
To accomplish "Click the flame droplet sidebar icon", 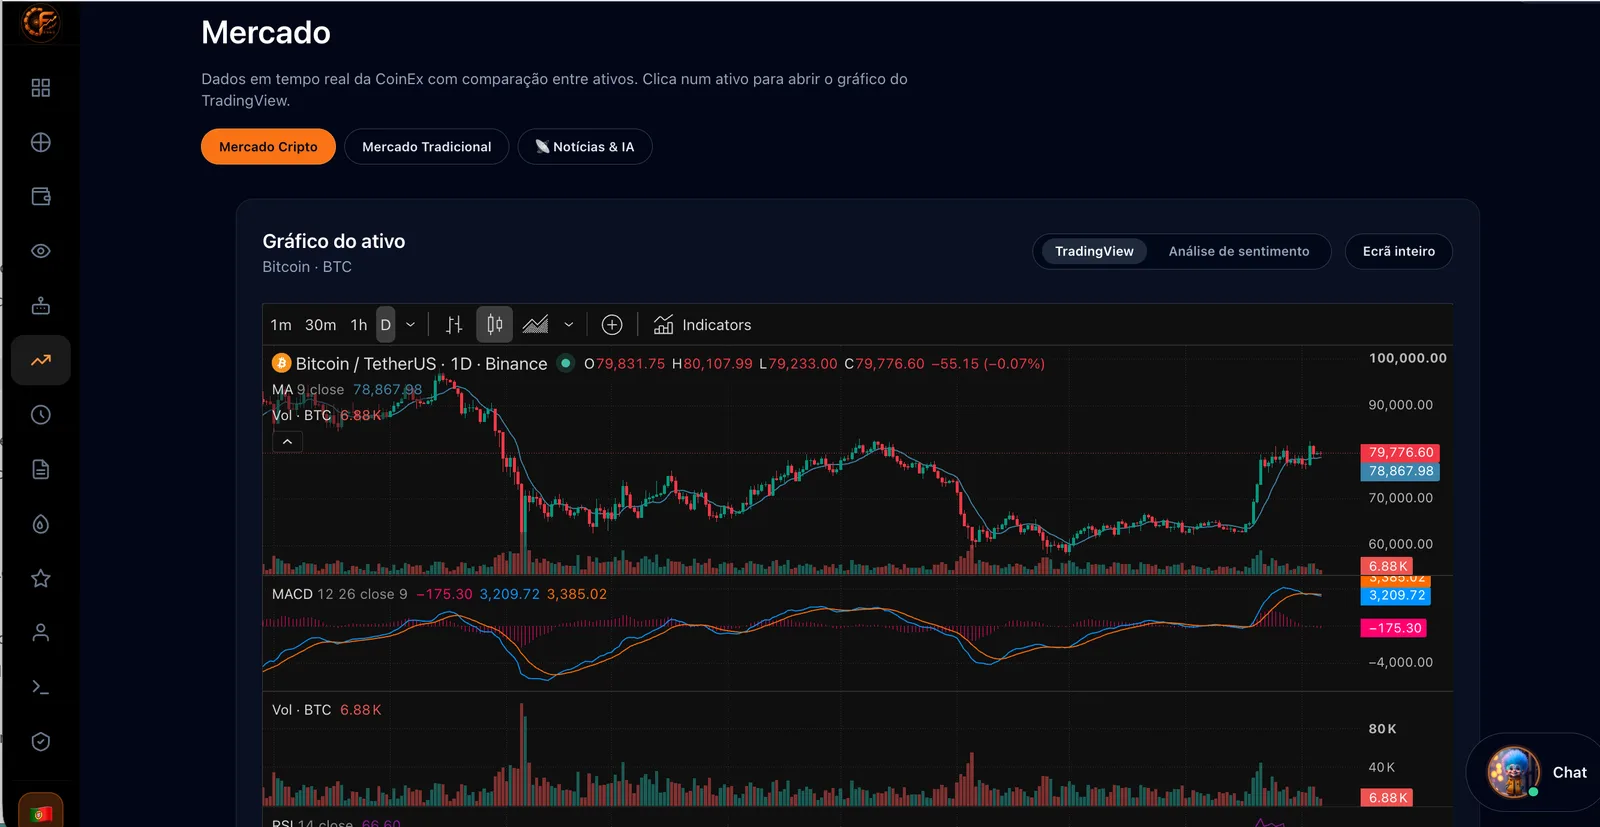I will click(41, 524).
